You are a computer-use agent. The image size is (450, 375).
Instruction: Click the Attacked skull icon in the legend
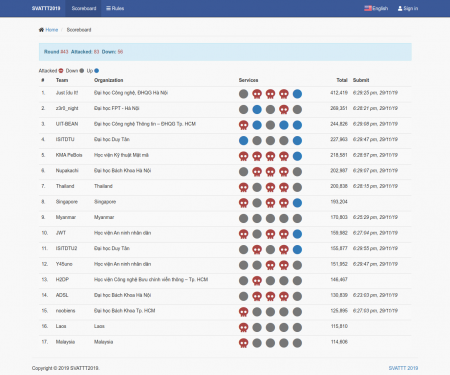coord(61,71)
